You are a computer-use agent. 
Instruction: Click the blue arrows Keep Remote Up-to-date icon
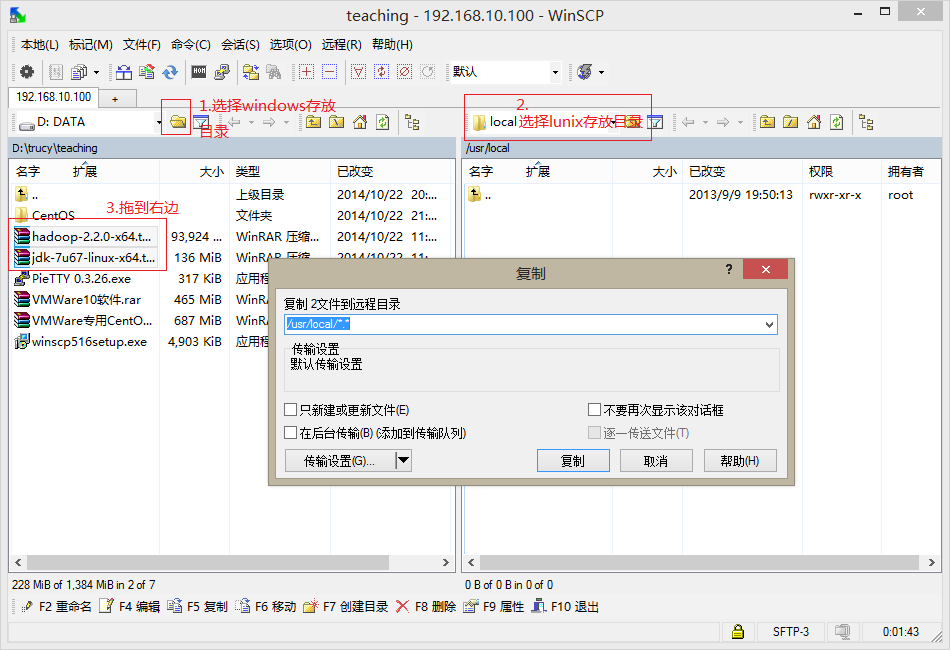click(170, 72)
